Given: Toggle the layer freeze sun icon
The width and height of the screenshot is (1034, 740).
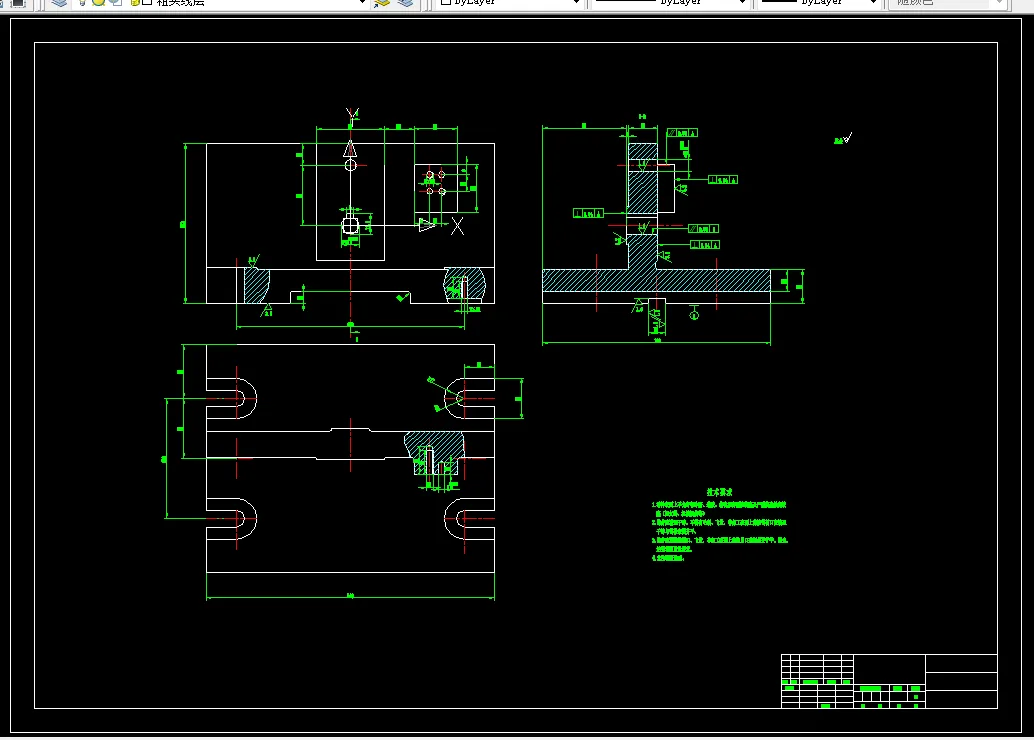Looking at the screenshot, I should pyautogui.click(x=99, y=3).
